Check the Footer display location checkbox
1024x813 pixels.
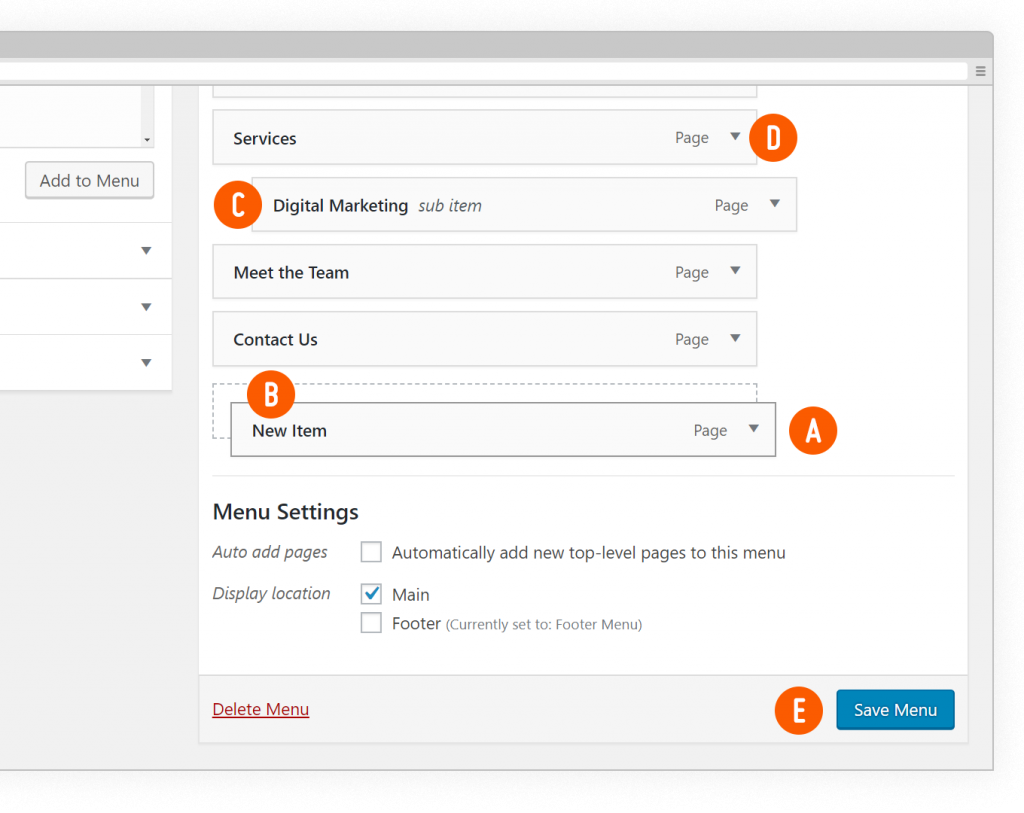click(371, 622)
